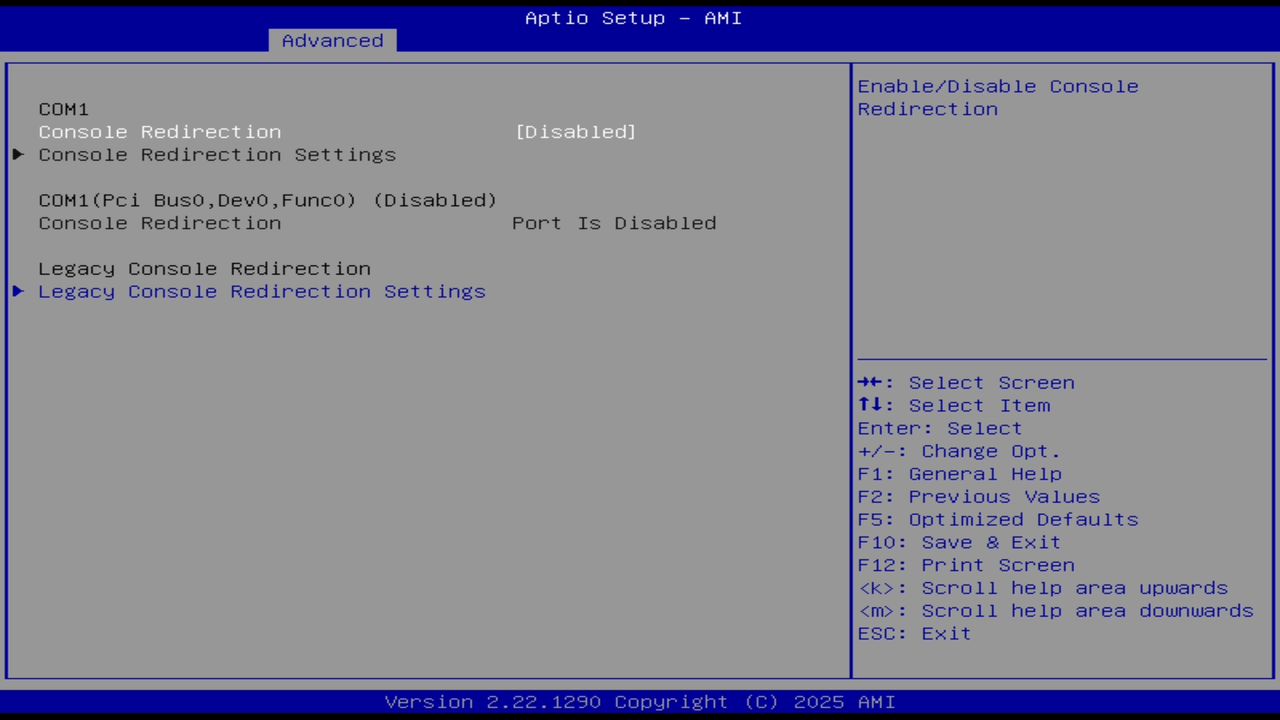This screenshot has width=1280, height=720.
Task: Click the arrow icon before Legacy Console Redirection Settings
Action: coord(17,291)
